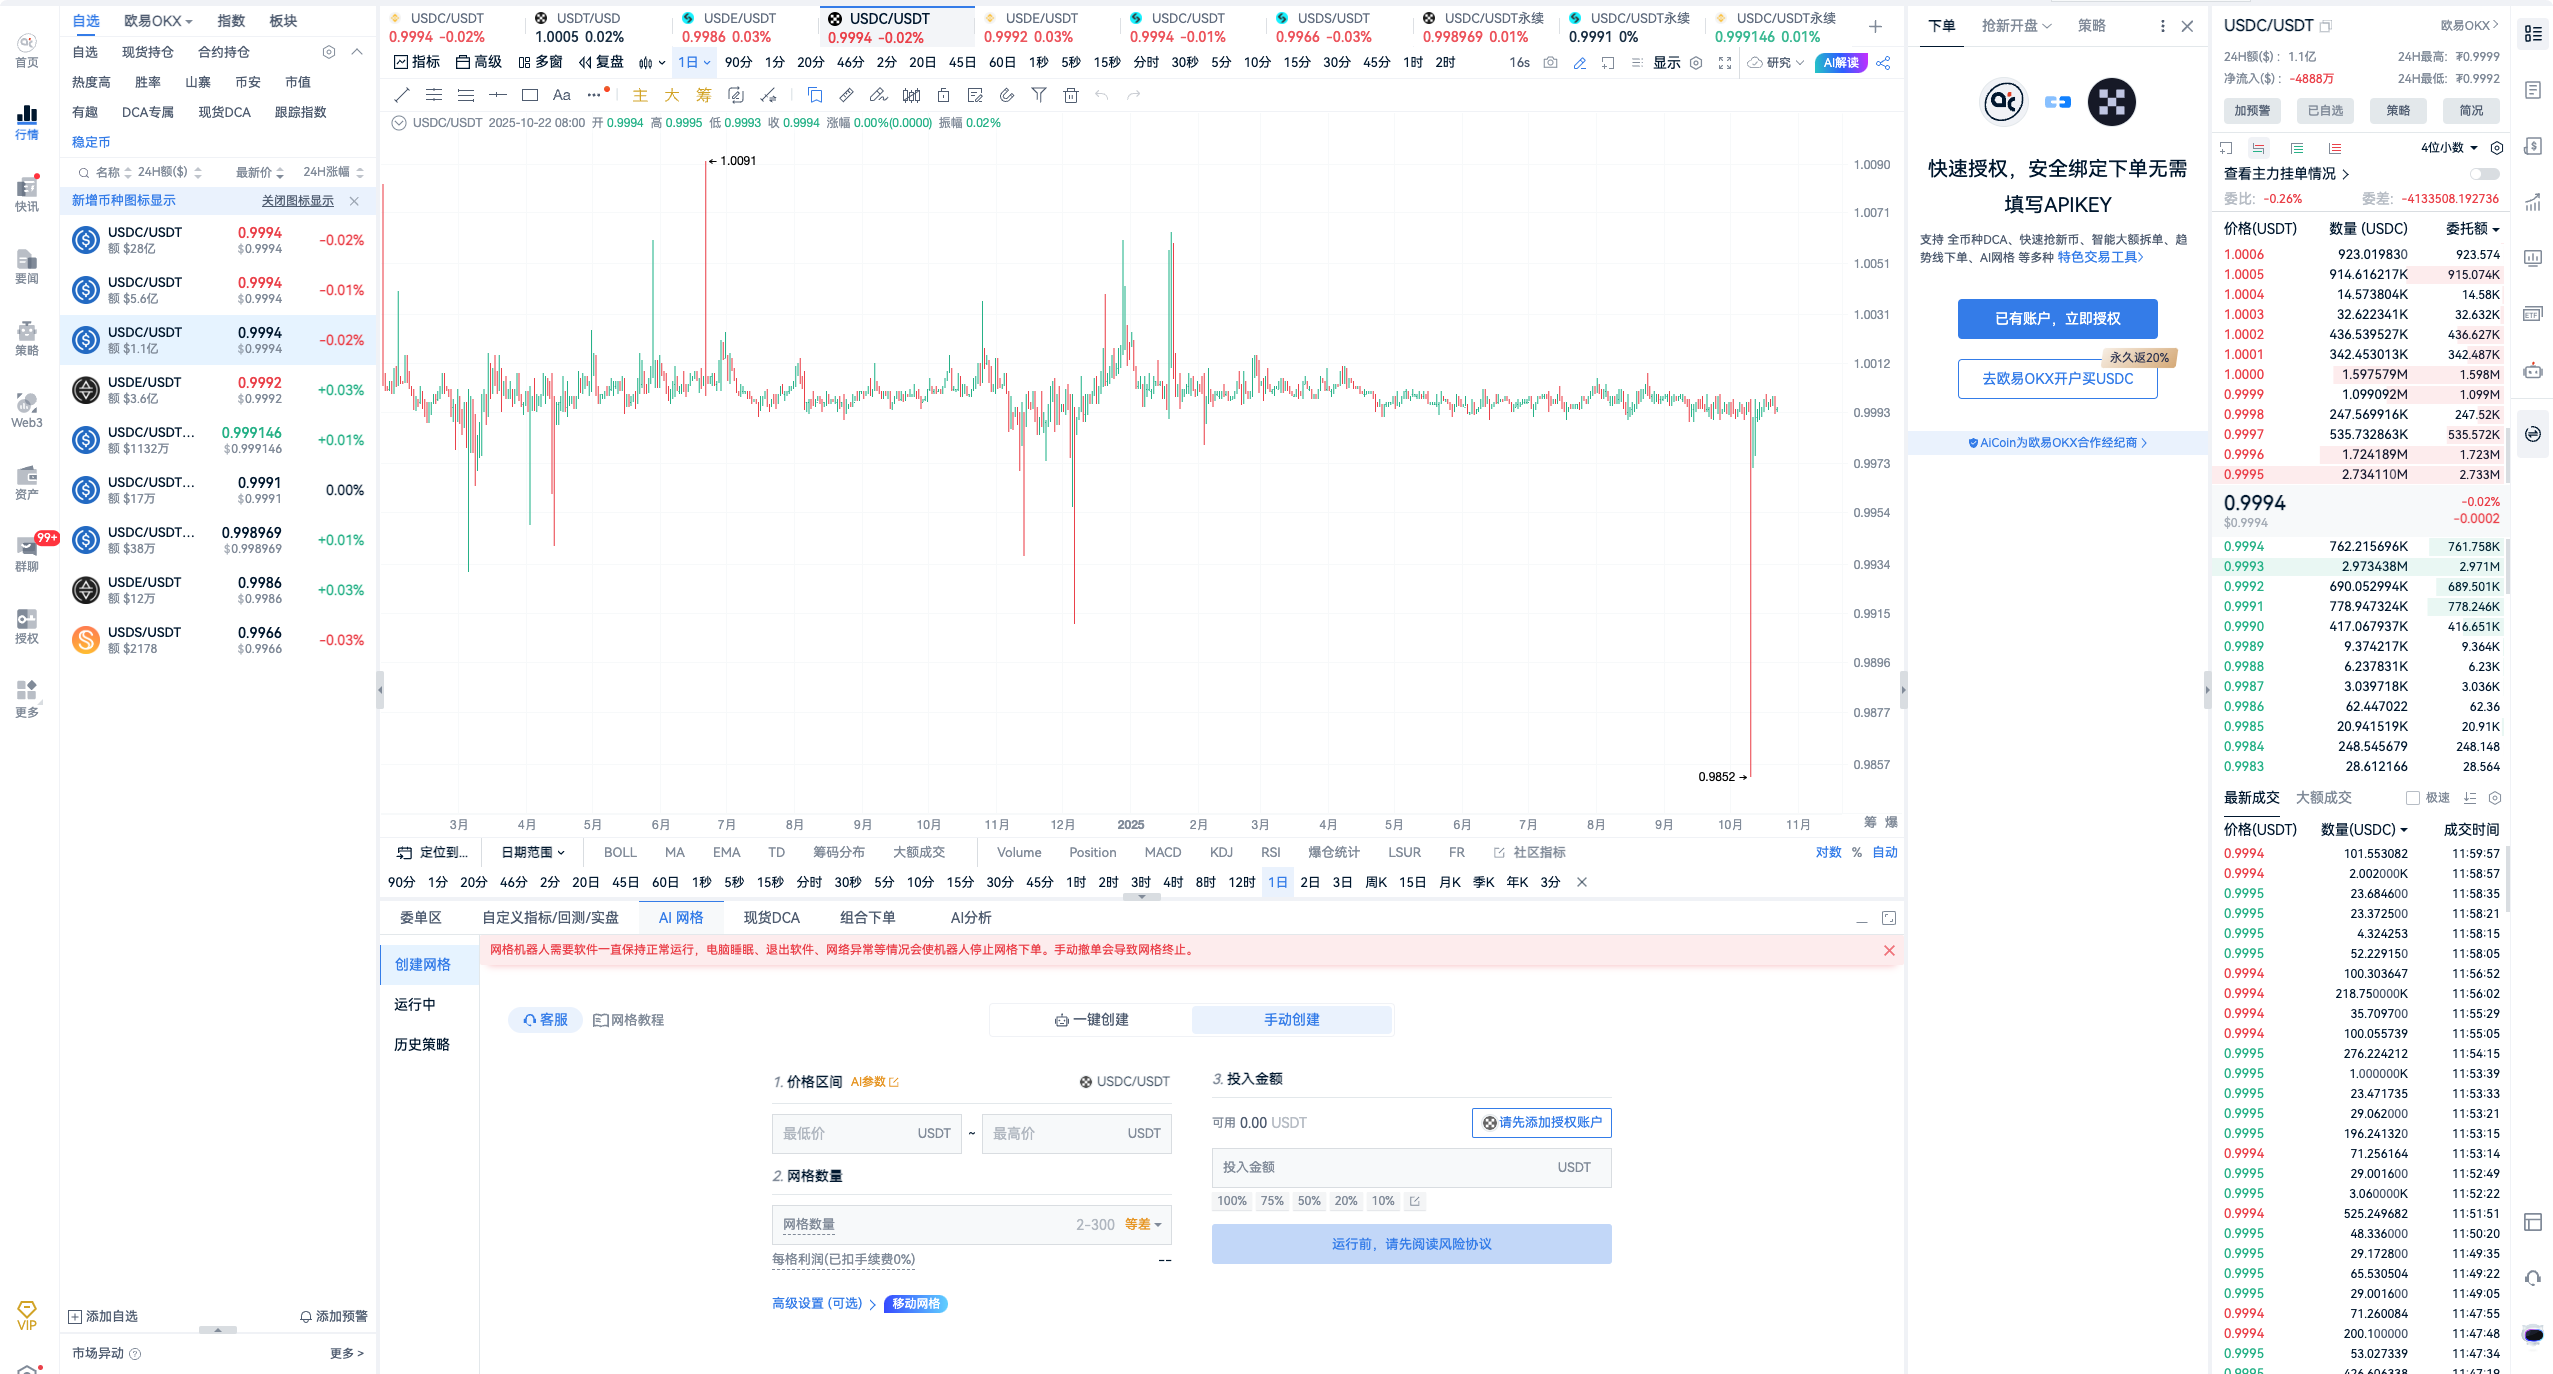Click the fullscreen chart icon
Viewport: 2553px width, 1374px height.
click(x=1725, y=62)
